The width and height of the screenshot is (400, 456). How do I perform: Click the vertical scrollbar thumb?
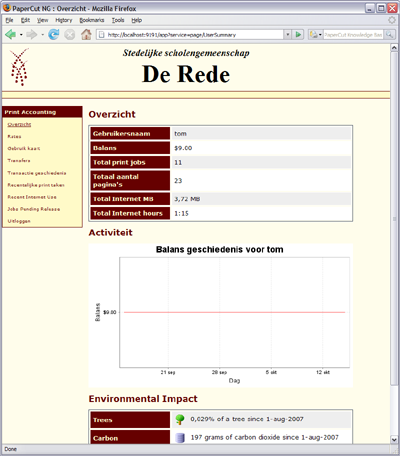[x=394, y=219]
